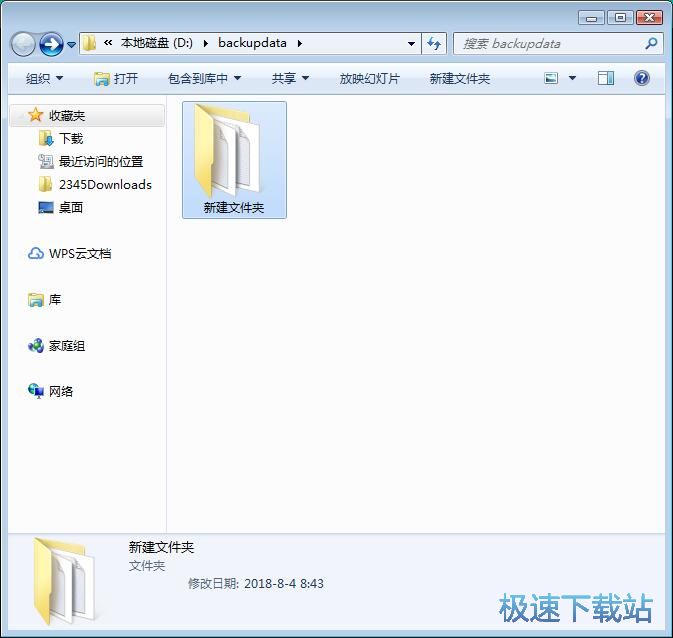Image resolution: width=673 pixels, height=638 pixels.
Task: Select the 新建文件夹 folder thumbnail
Action: pyautogui.click(x=234, y=160)
